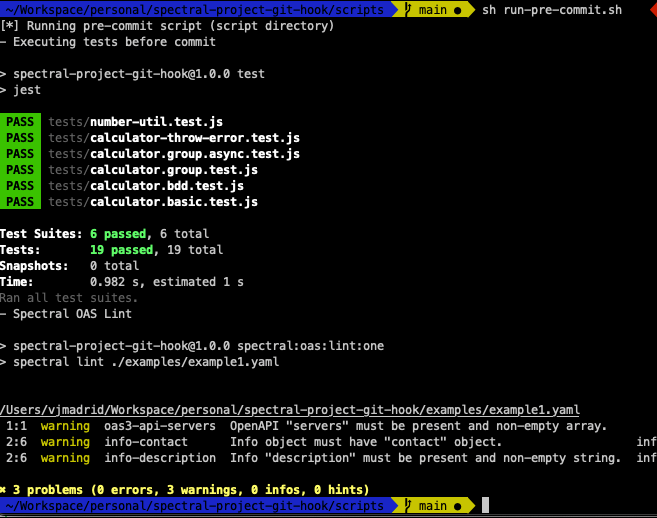This screenshot has width=657, height=518.
Task: Click the PASS badge for calculator.group.async.test.js
Action: click(x=20, y=153)
